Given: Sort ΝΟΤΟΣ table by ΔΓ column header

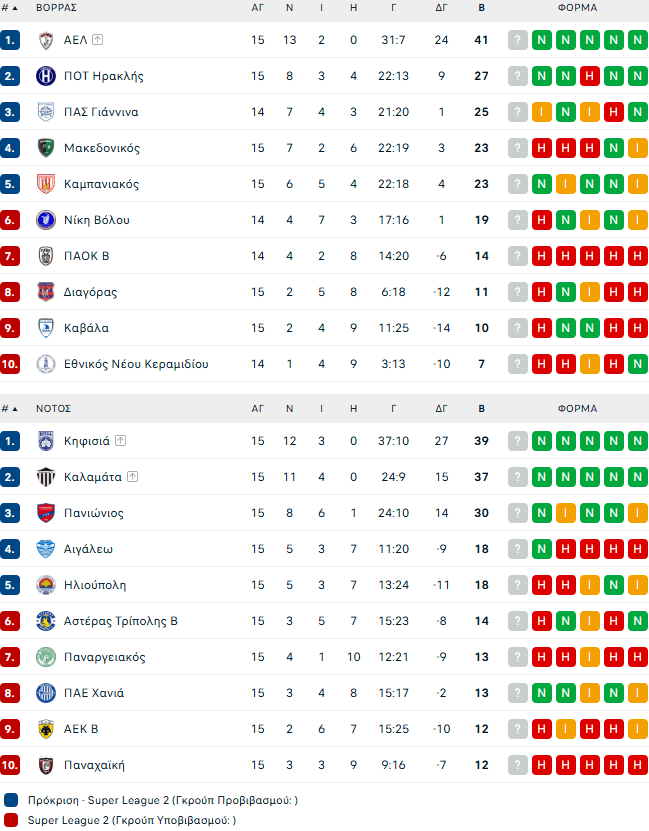Looking at the screenshot, I should tap(441, 409).
